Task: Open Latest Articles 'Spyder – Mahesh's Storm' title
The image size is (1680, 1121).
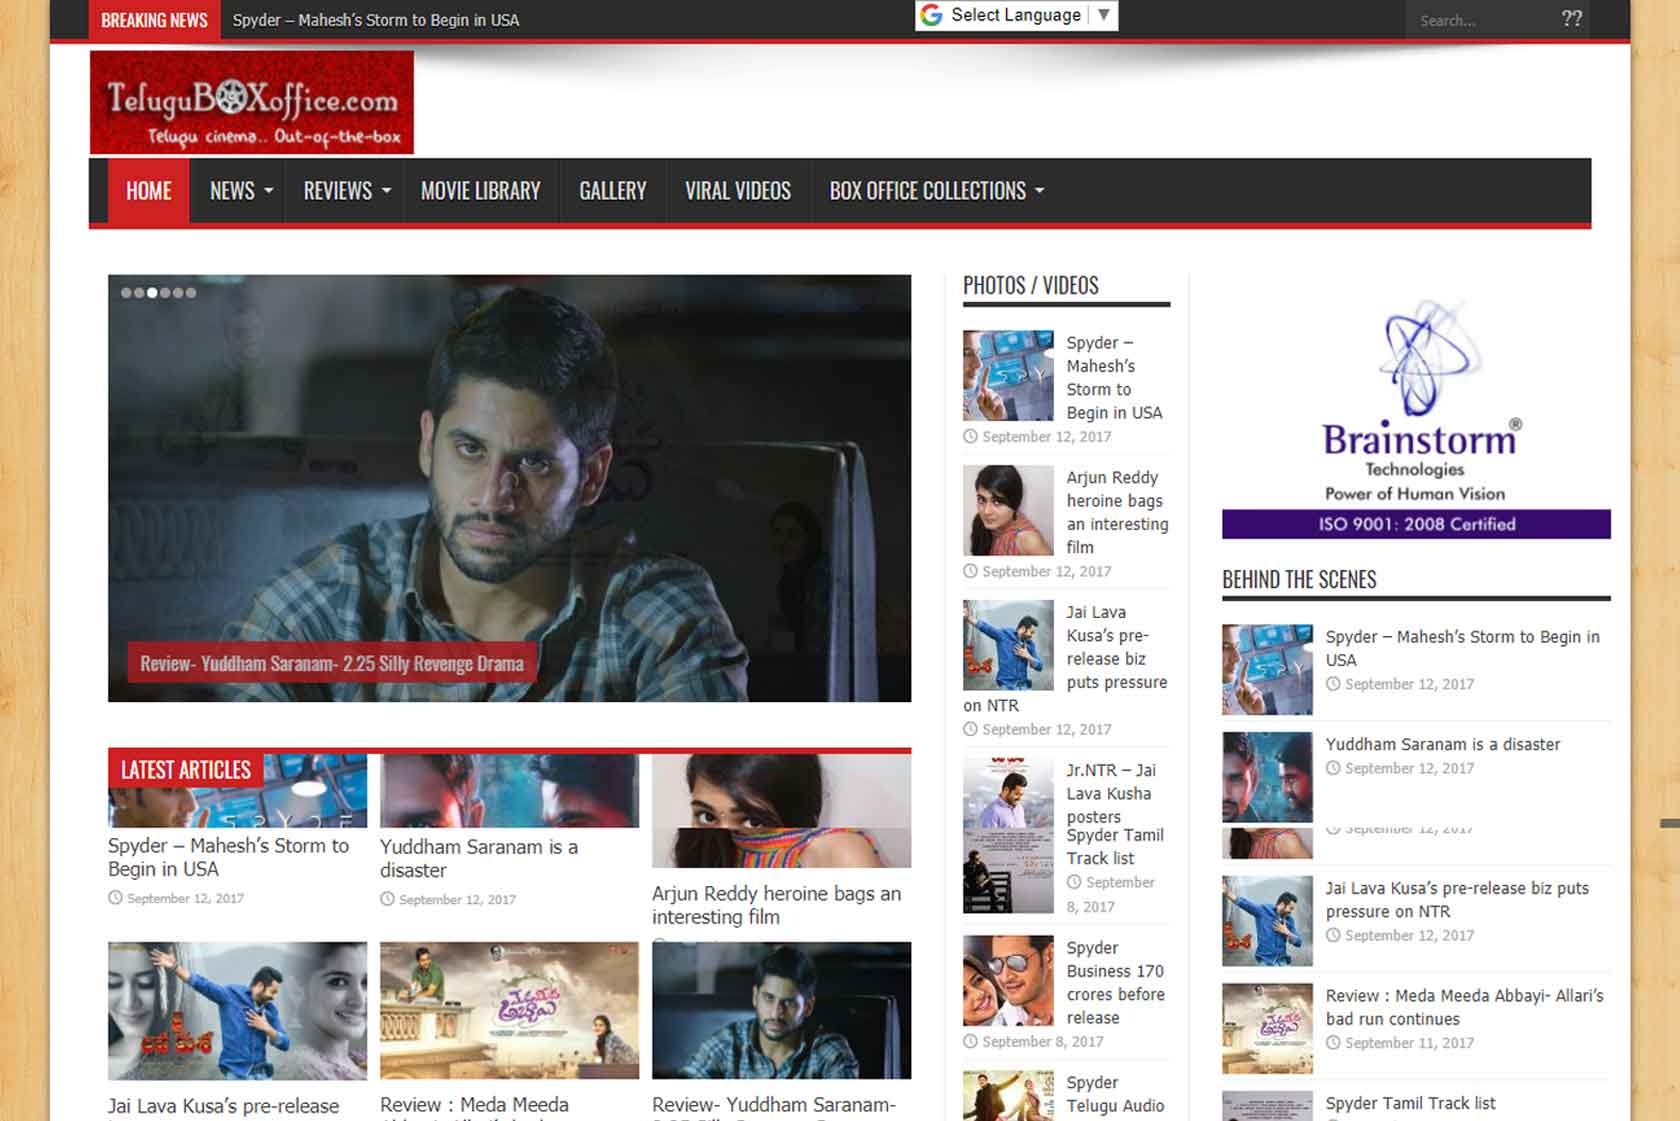Action: tap(228, 857)
